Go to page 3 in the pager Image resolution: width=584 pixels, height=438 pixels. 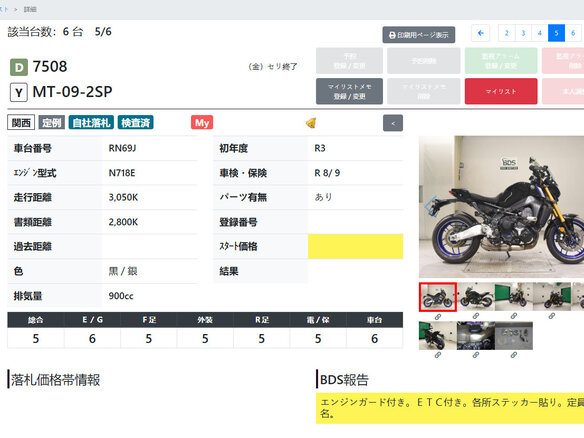click(523, 33)
